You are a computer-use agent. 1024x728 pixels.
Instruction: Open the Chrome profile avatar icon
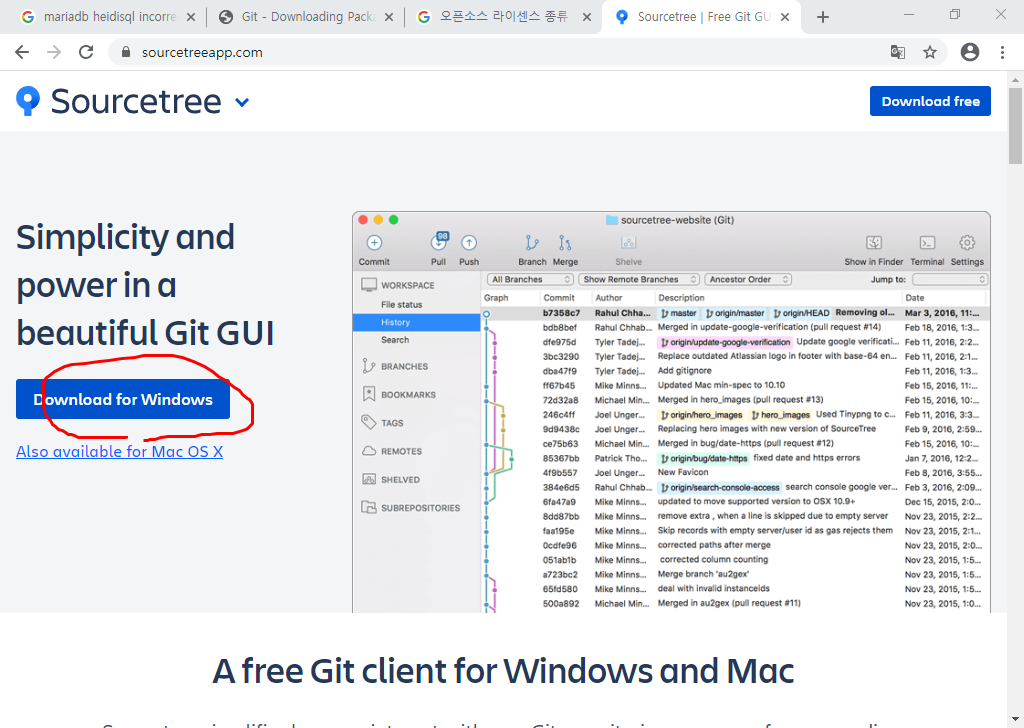(970, 52)
